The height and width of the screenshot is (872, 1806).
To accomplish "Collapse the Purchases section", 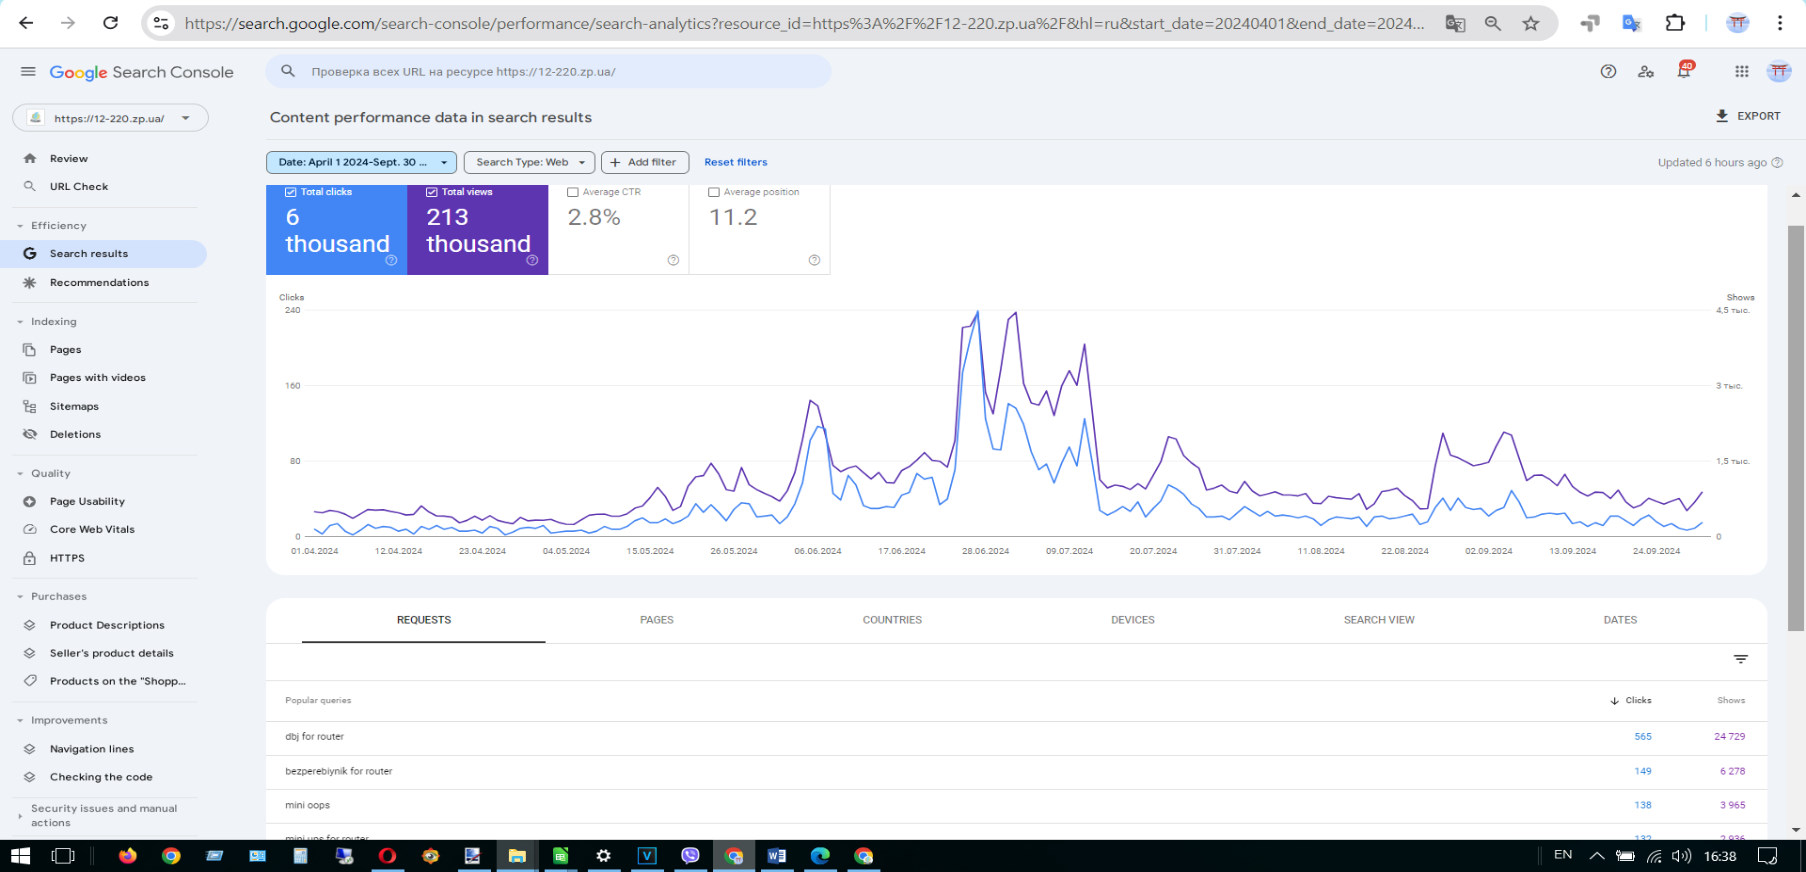I will pyautogui.click(x=20, y=597).
